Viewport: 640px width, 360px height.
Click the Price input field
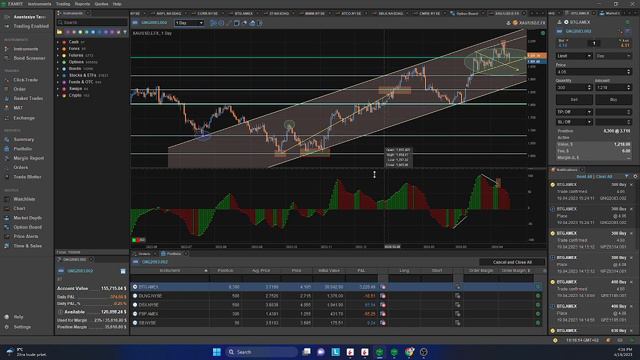[593, 72]
